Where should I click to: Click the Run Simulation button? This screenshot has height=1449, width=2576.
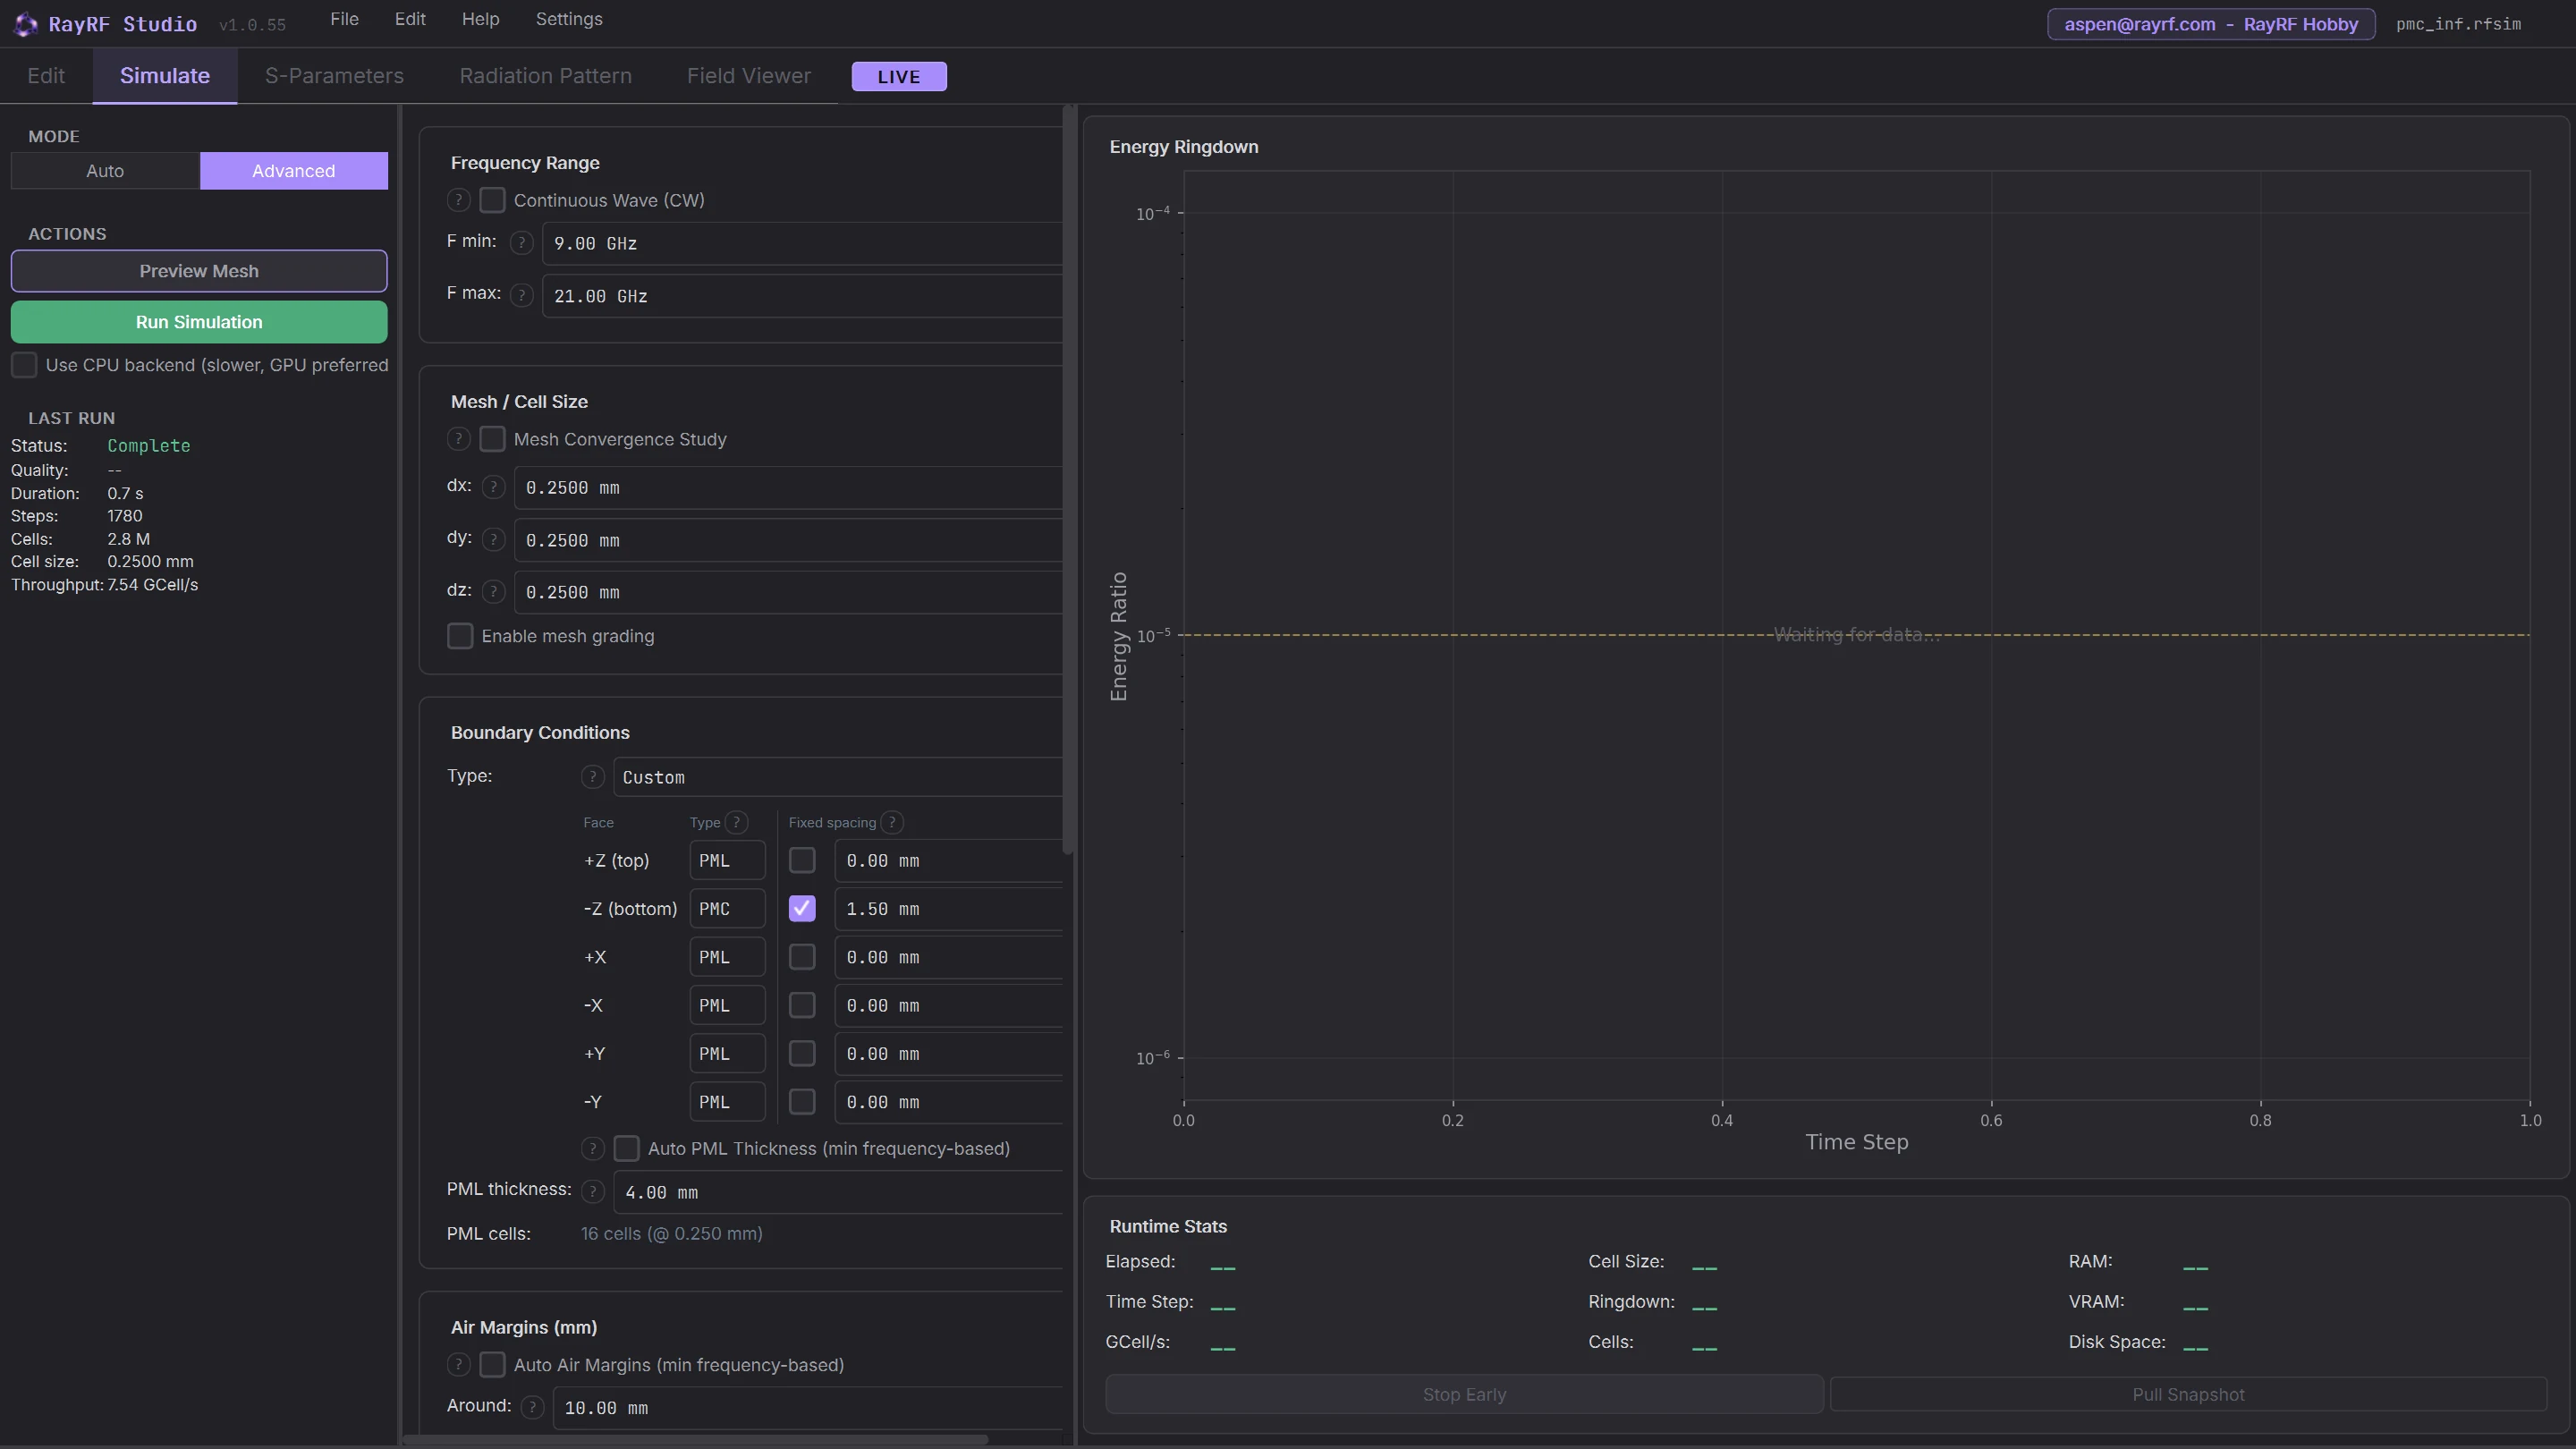pos(199,322)
